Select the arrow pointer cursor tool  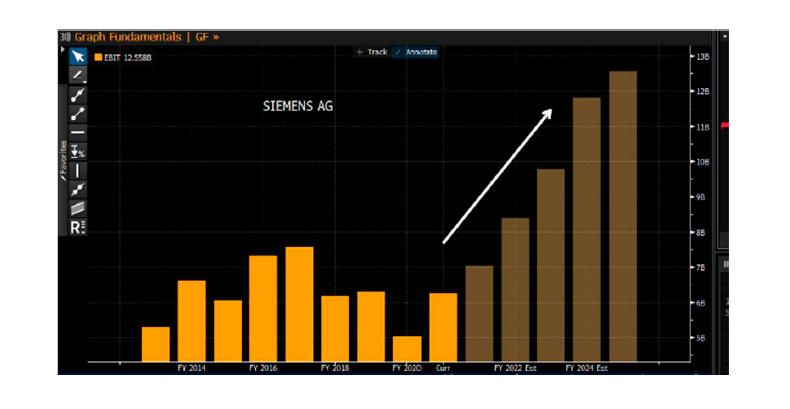pos(78,56)
